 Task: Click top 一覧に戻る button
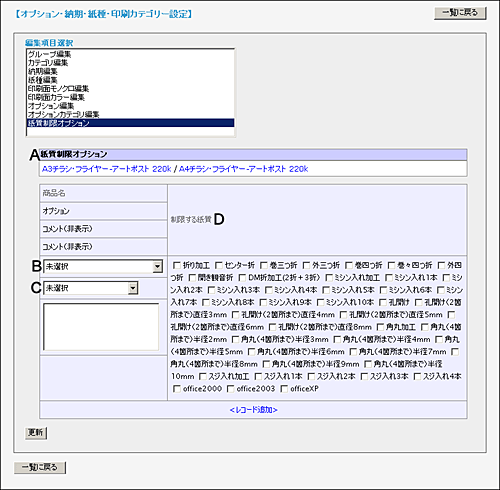pos(460,13)
